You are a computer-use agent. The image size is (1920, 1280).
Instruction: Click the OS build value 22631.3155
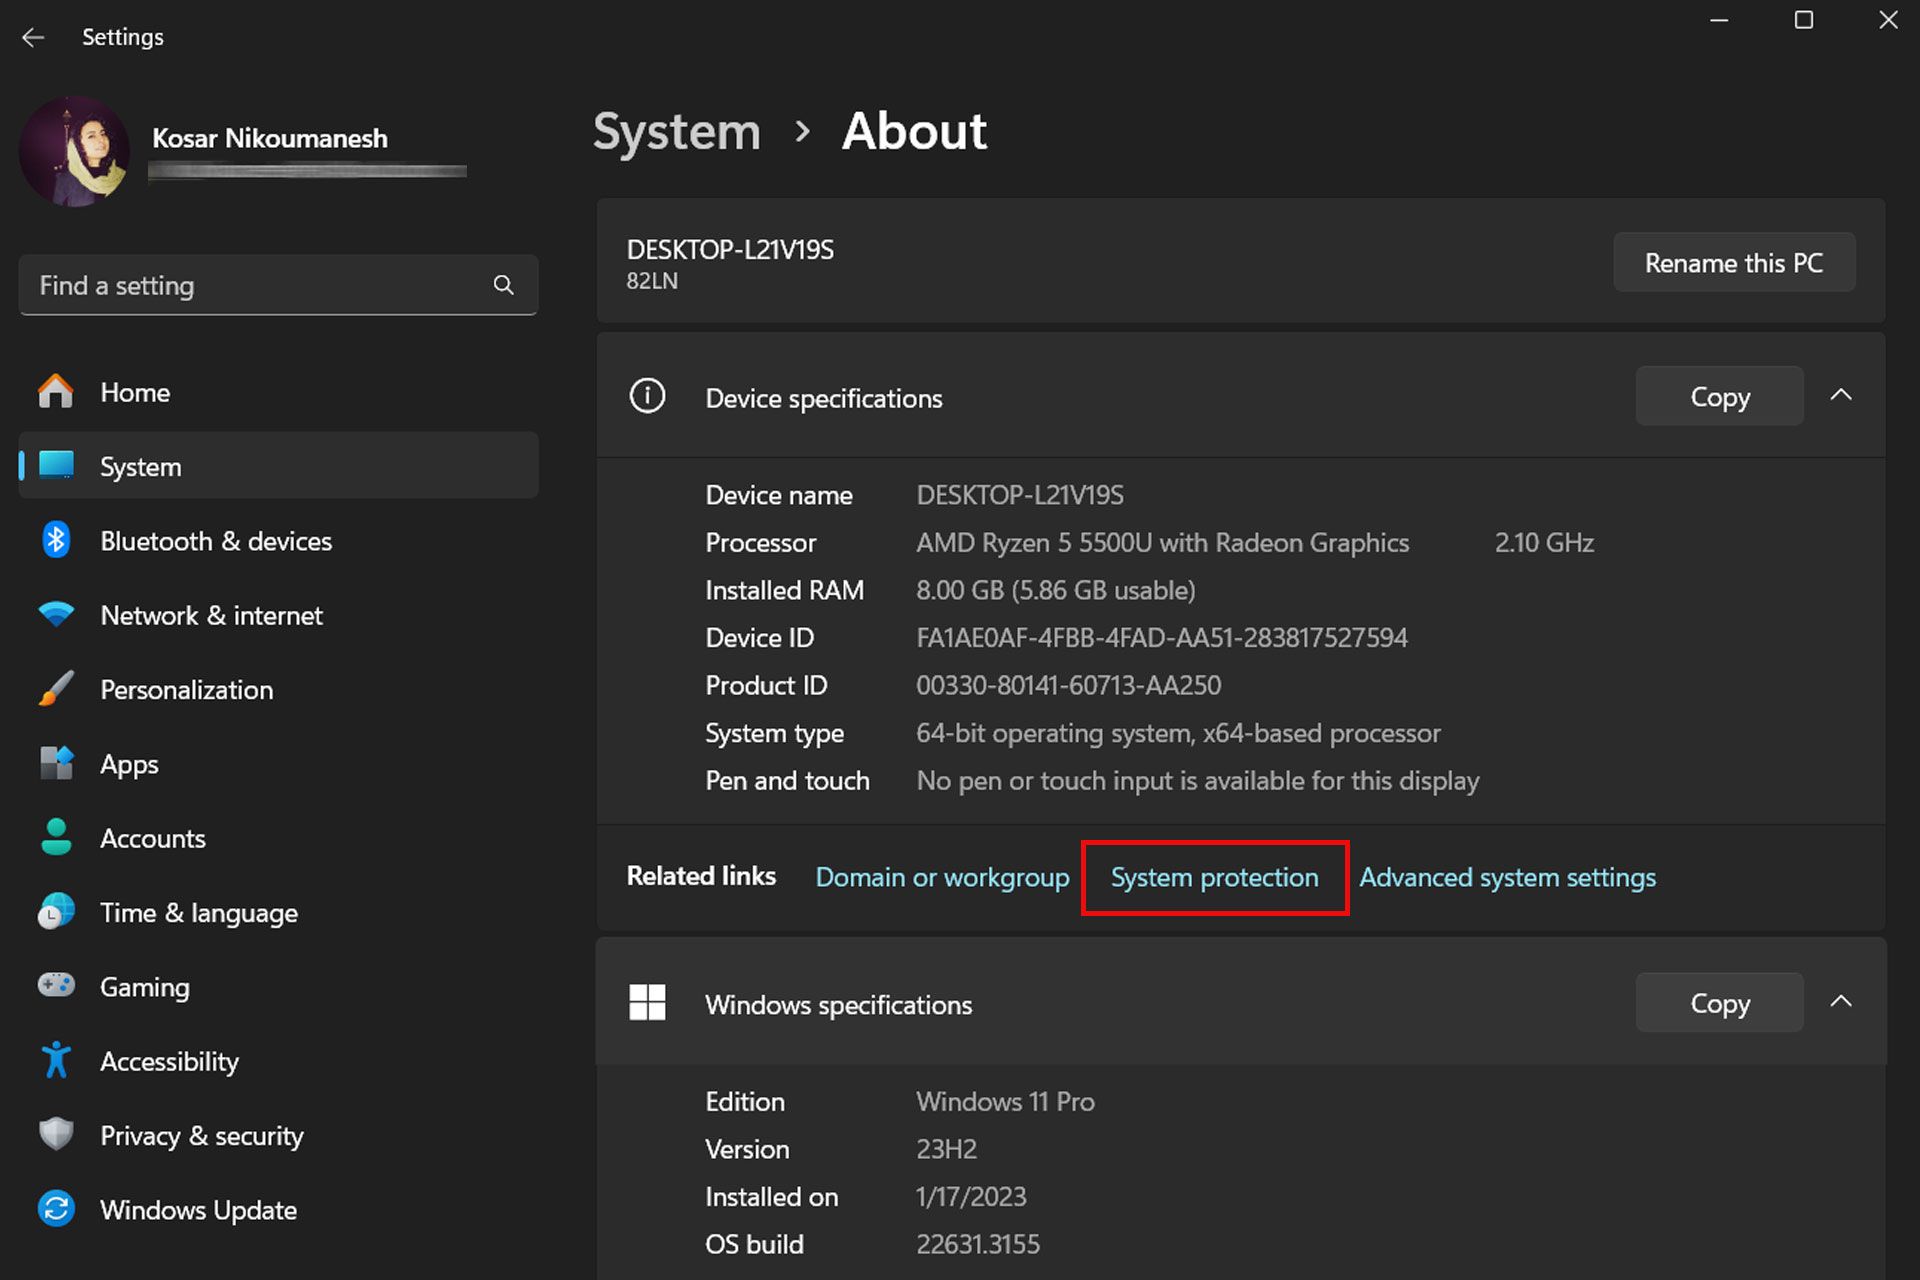978,1244
